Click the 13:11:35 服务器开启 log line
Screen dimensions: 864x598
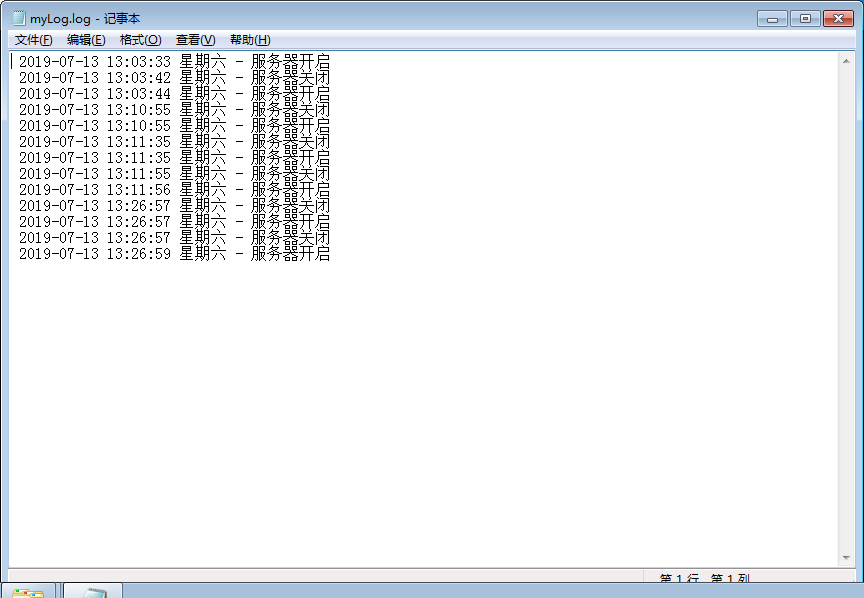[174, 157]
